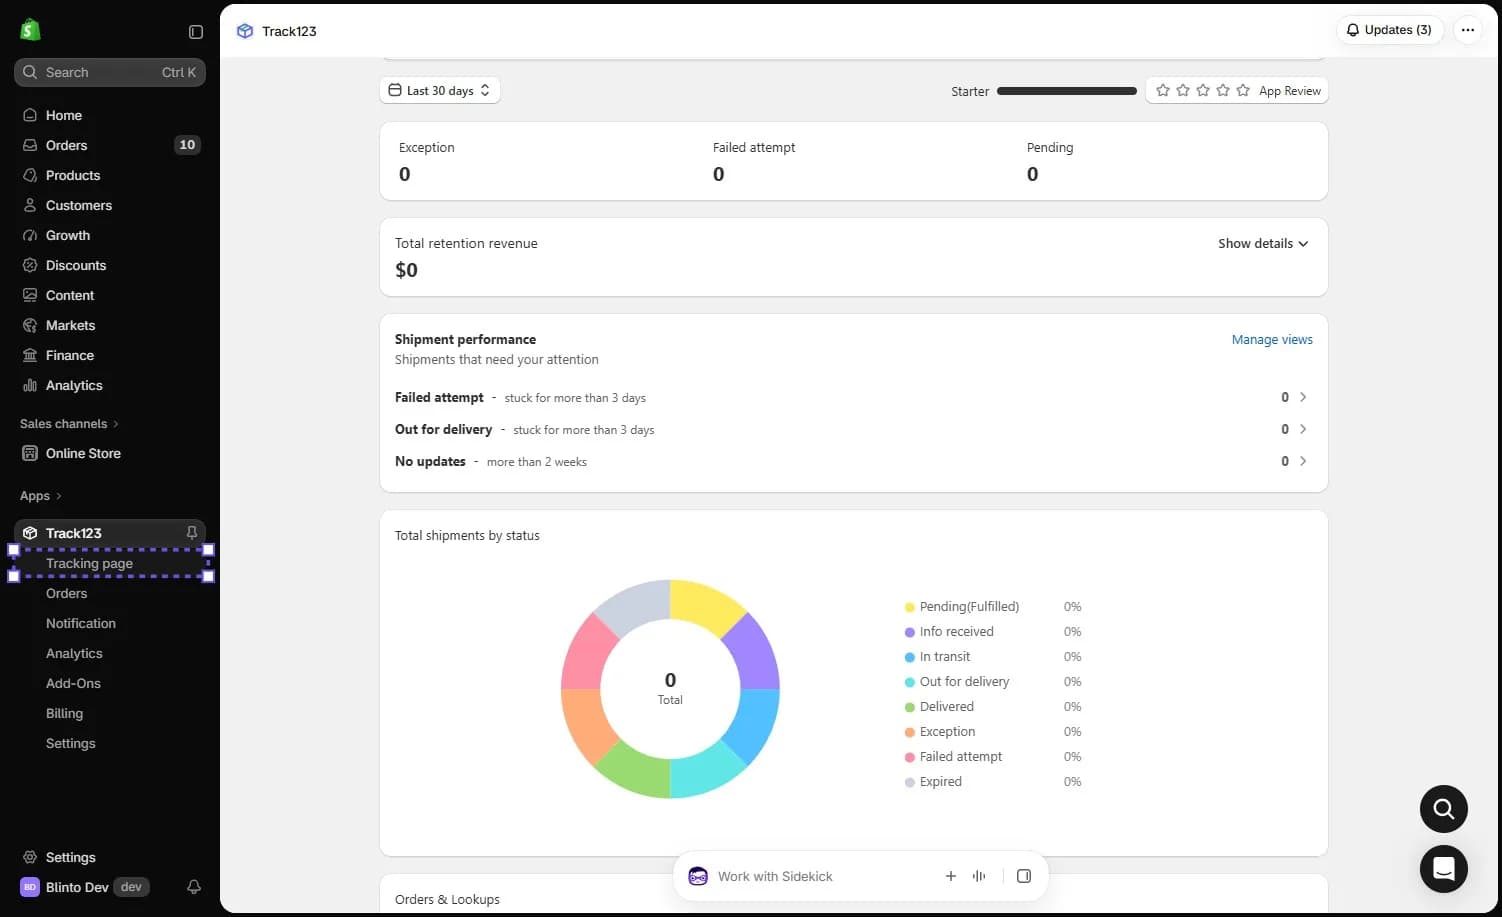Rate five stars in App Review

tap(1243, 90)
